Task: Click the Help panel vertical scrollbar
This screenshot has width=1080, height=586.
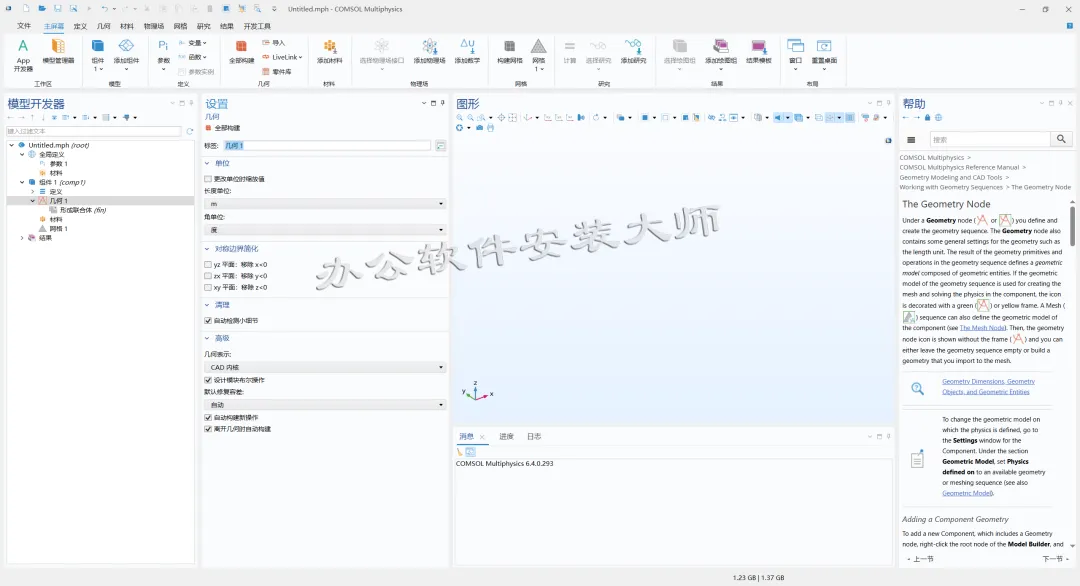Action: click(x=1072, y=227)
